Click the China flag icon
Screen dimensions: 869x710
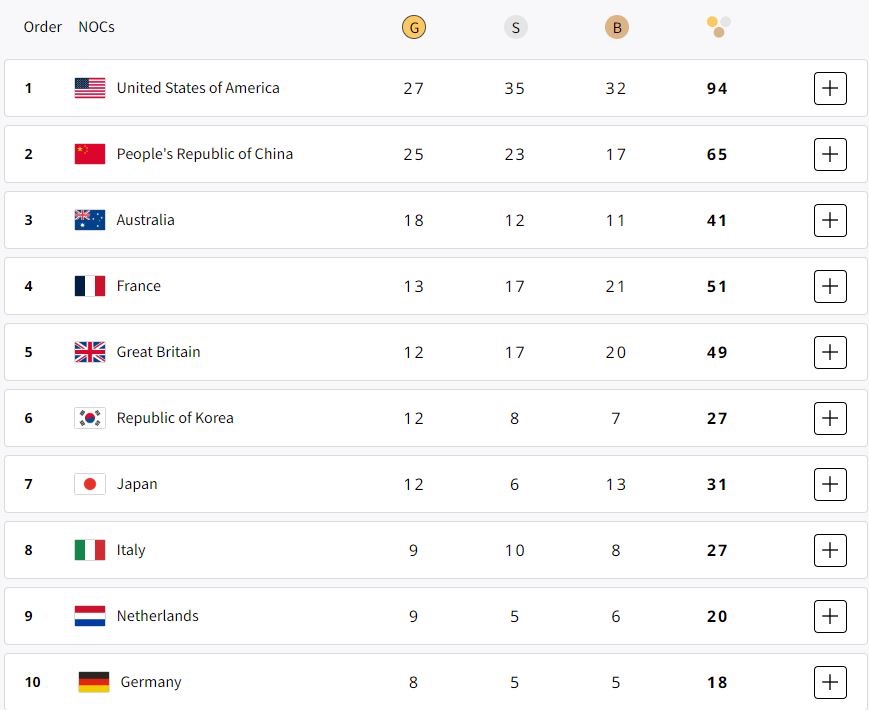pos(90,154)
